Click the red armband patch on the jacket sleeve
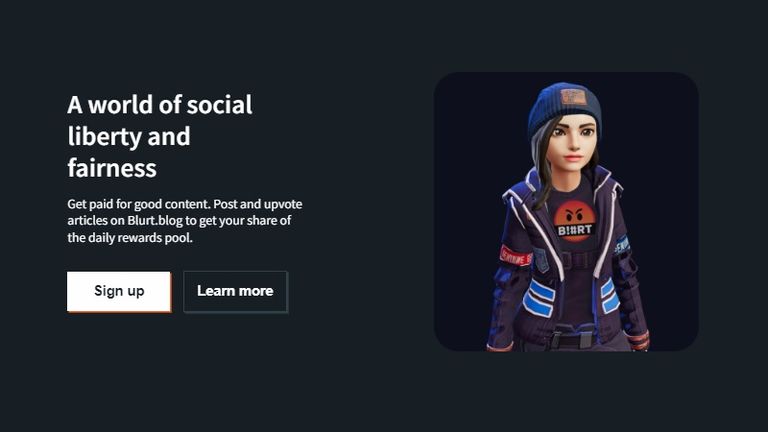The image size is (768, 432). click(x=516, y=256)
